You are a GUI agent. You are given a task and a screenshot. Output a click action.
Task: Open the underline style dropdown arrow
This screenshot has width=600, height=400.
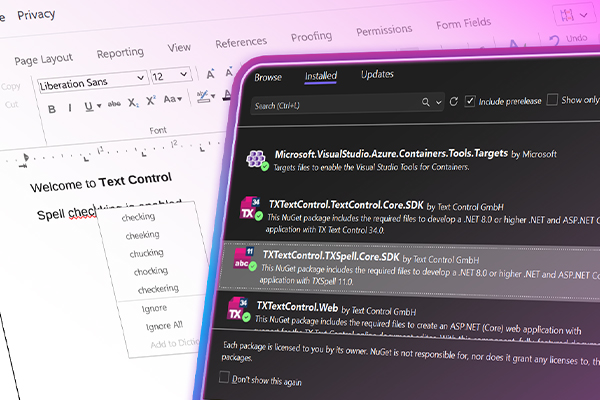98,106
